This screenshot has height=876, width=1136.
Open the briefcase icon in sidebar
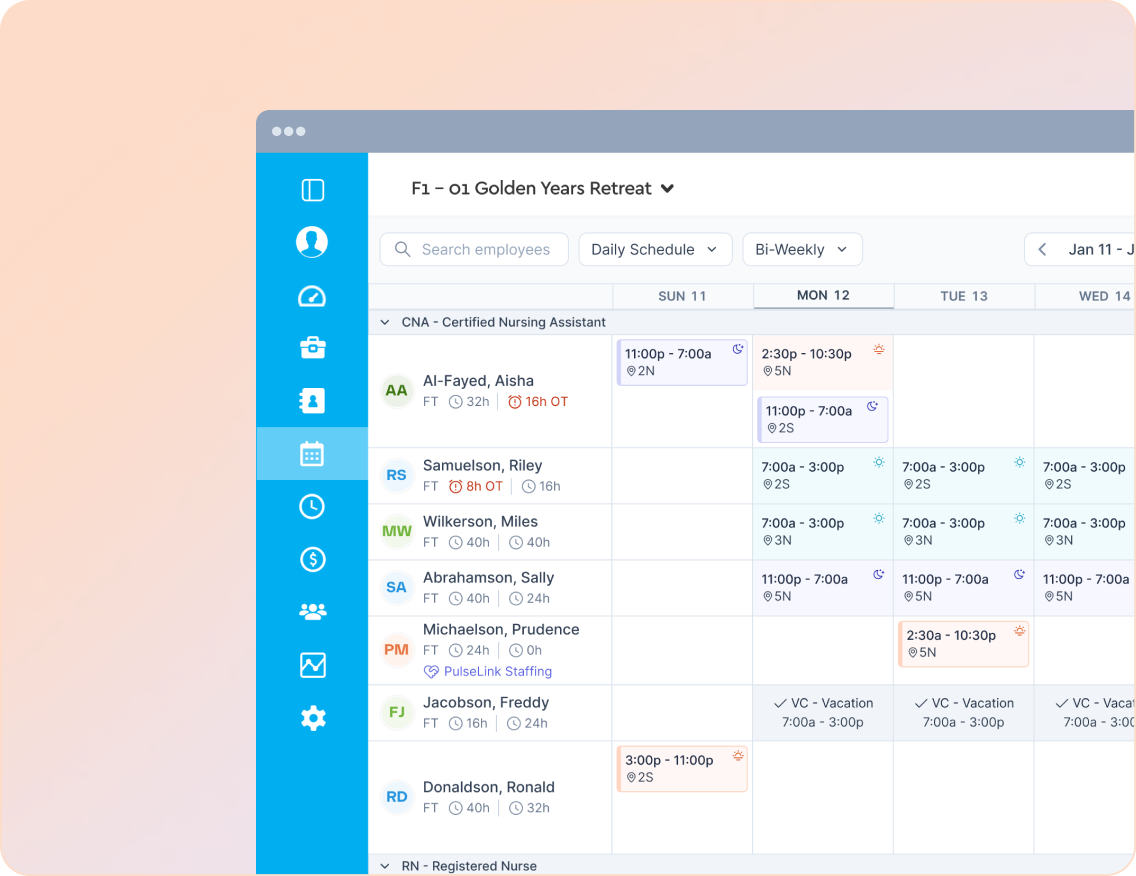pyautogui.click(x=312, y=348)
